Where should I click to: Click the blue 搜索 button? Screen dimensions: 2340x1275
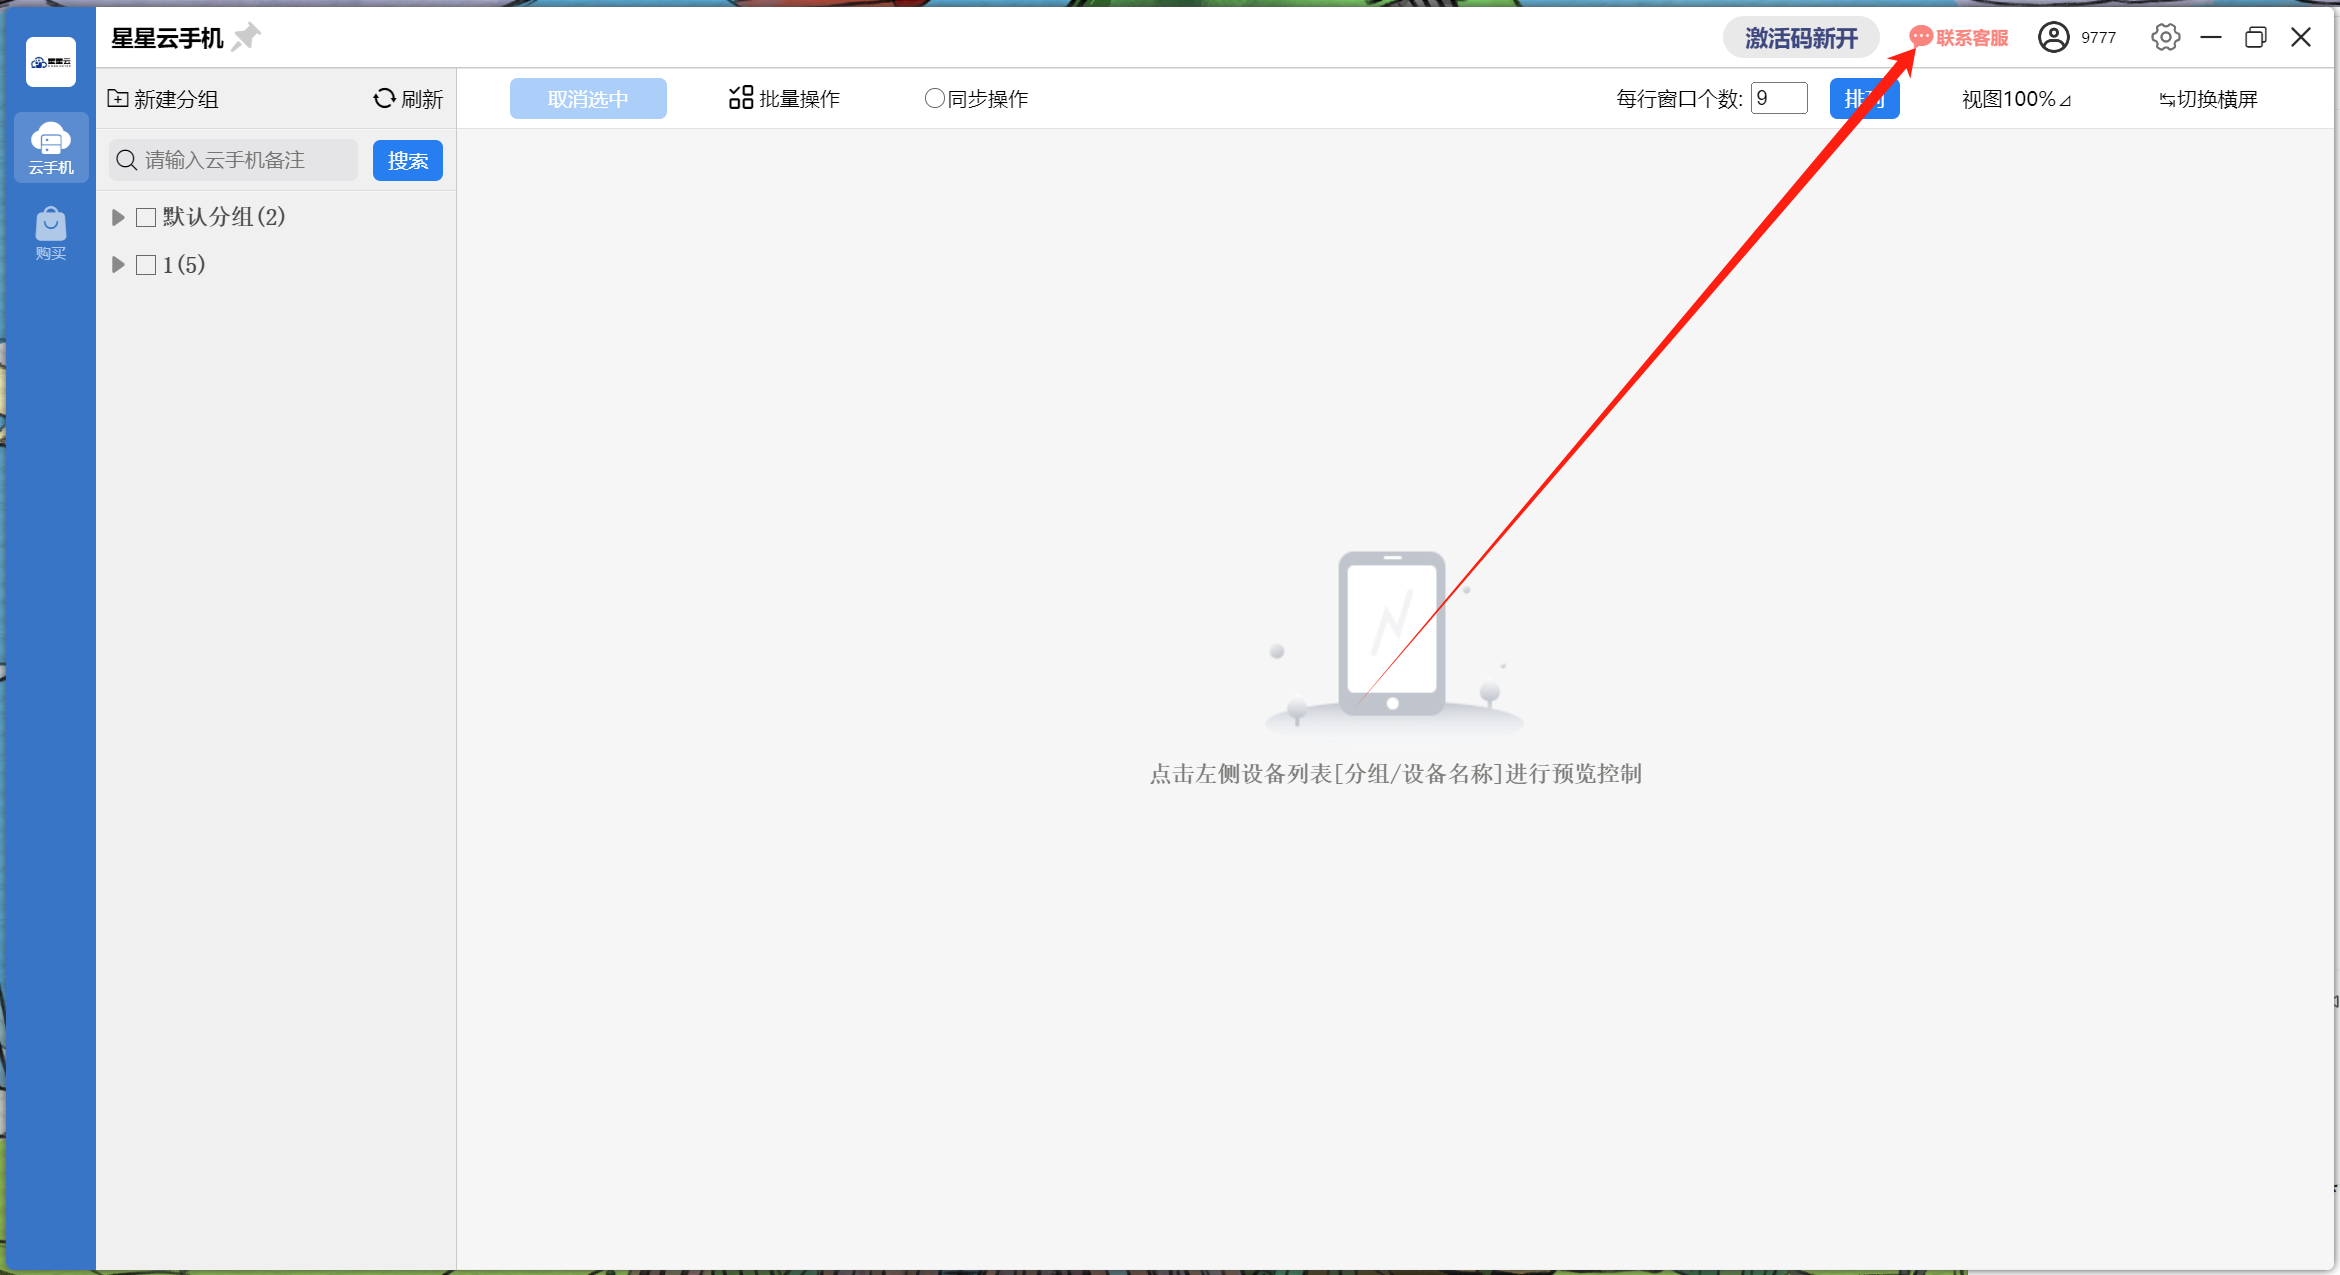pyautogui.click(x=407, y=161)
